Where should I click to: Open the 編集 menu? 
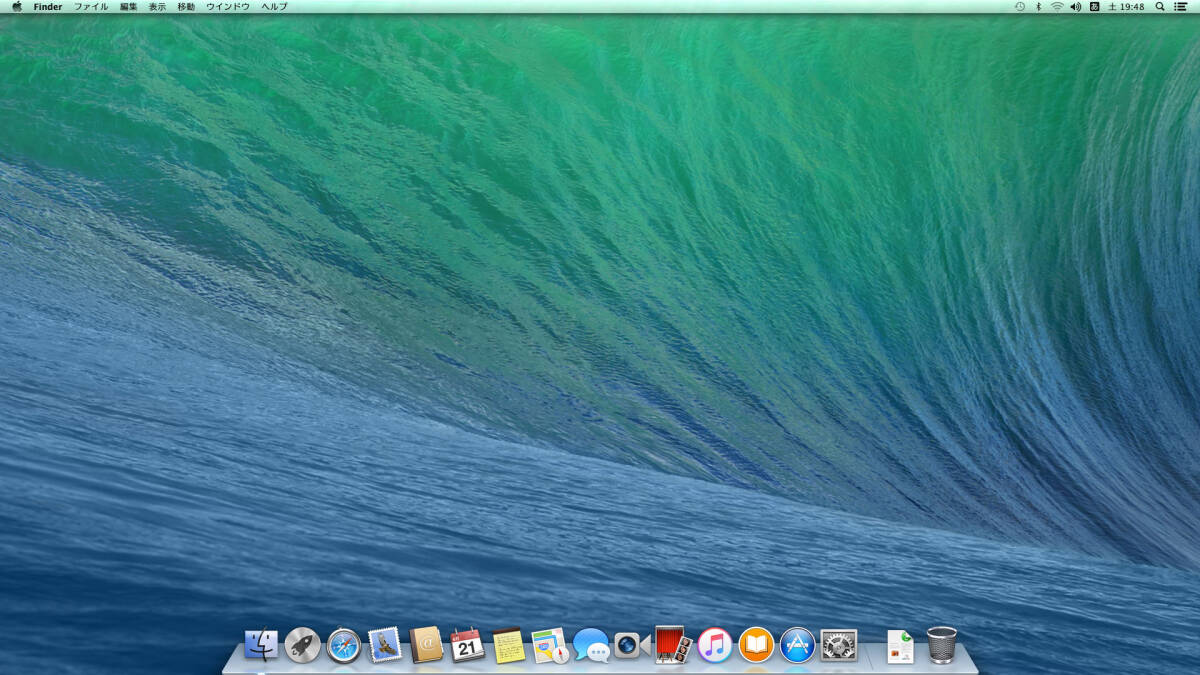click(129, 6)
